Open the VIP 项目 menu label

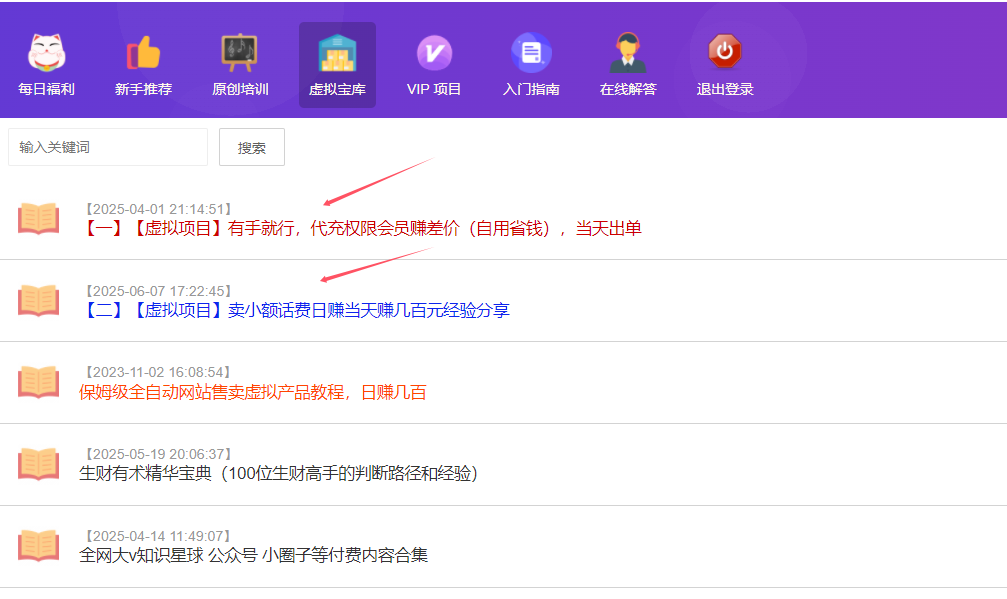pos(434,89)
